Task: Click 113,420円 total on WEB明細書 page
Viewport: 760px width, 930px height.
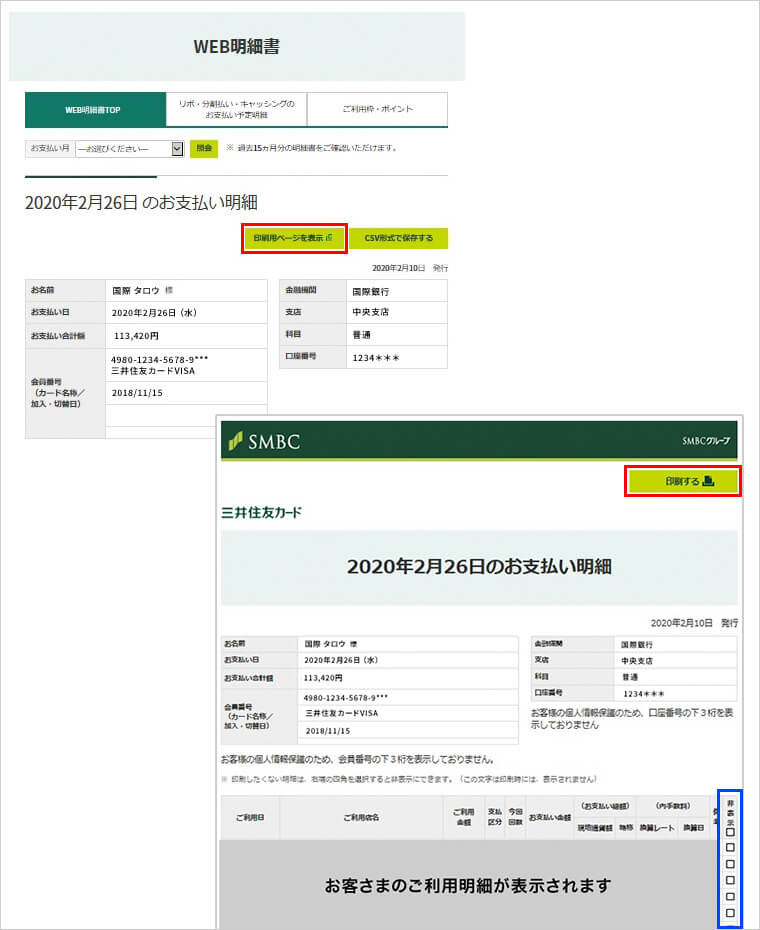Action: tap(136, 336)
